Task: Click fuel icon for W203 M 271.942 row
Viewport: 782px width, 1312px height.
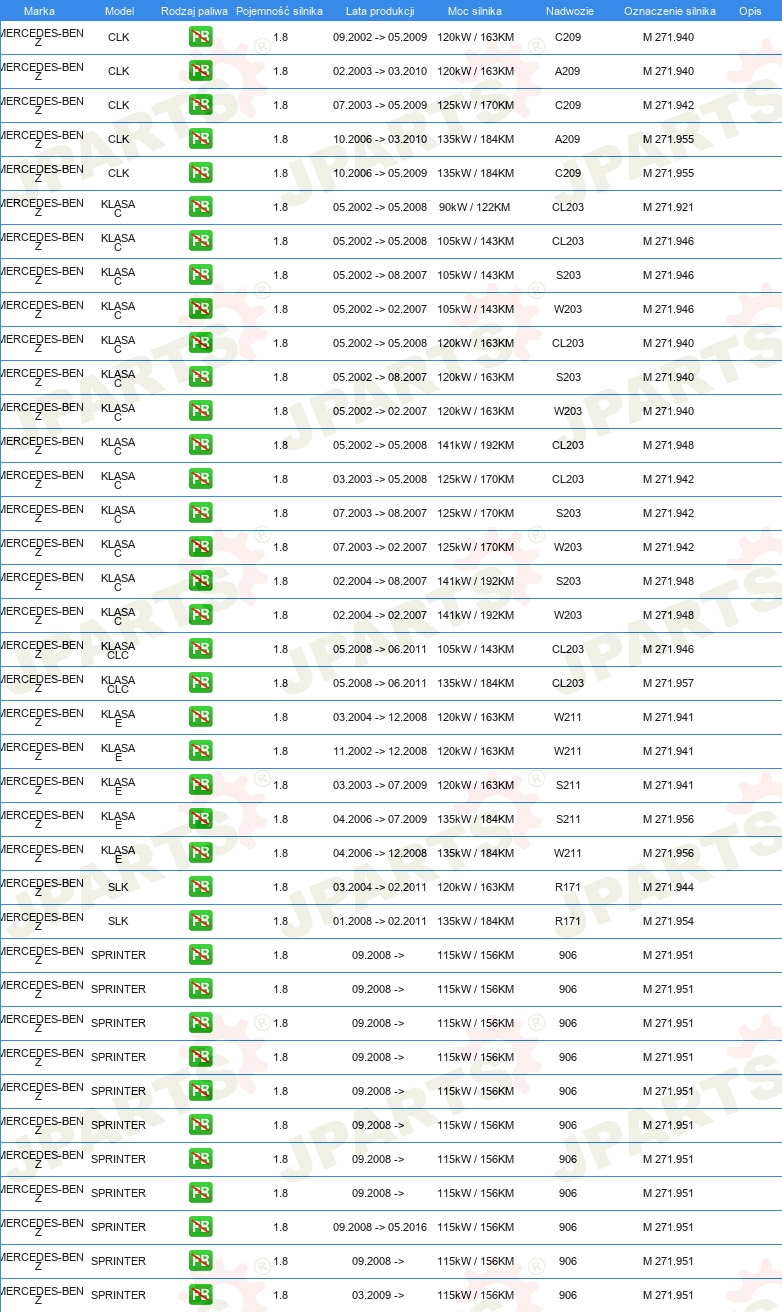Action: pyautogui.click(x=200, y=548)
